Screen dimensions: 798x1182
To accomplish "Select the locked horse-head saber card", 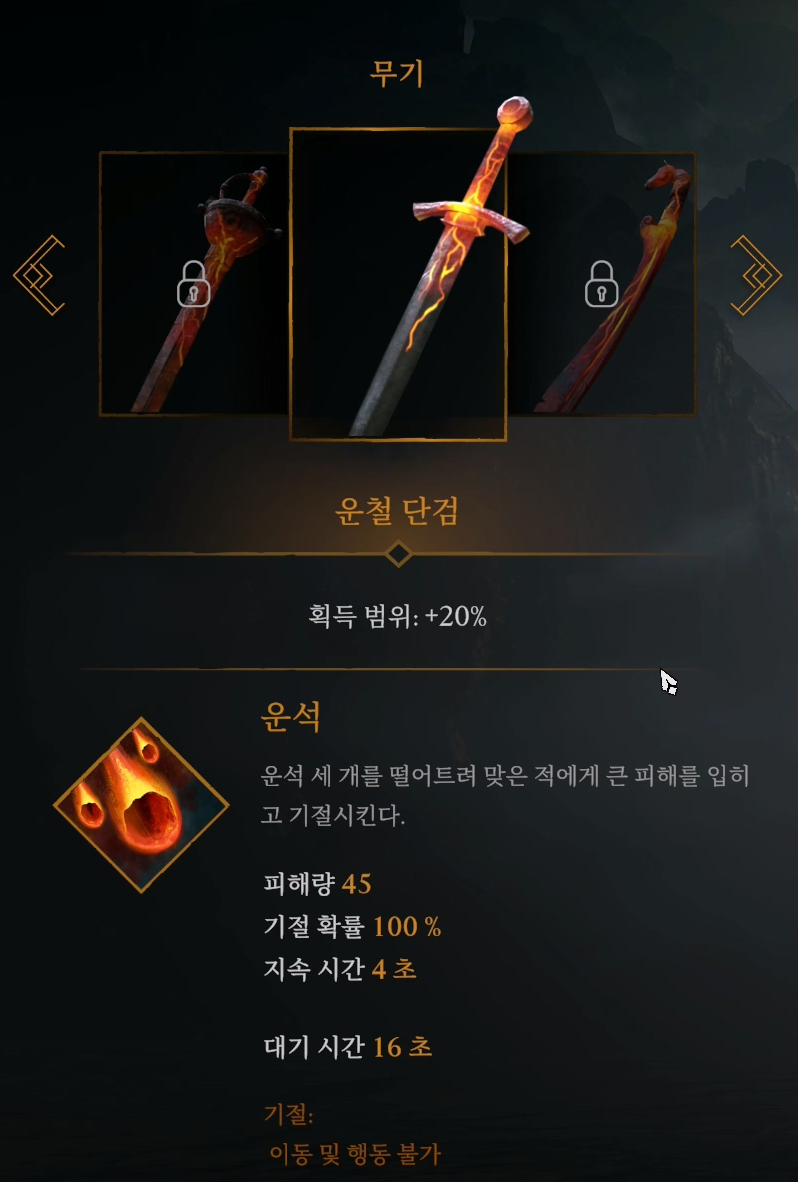I will [x=601, y=283].
